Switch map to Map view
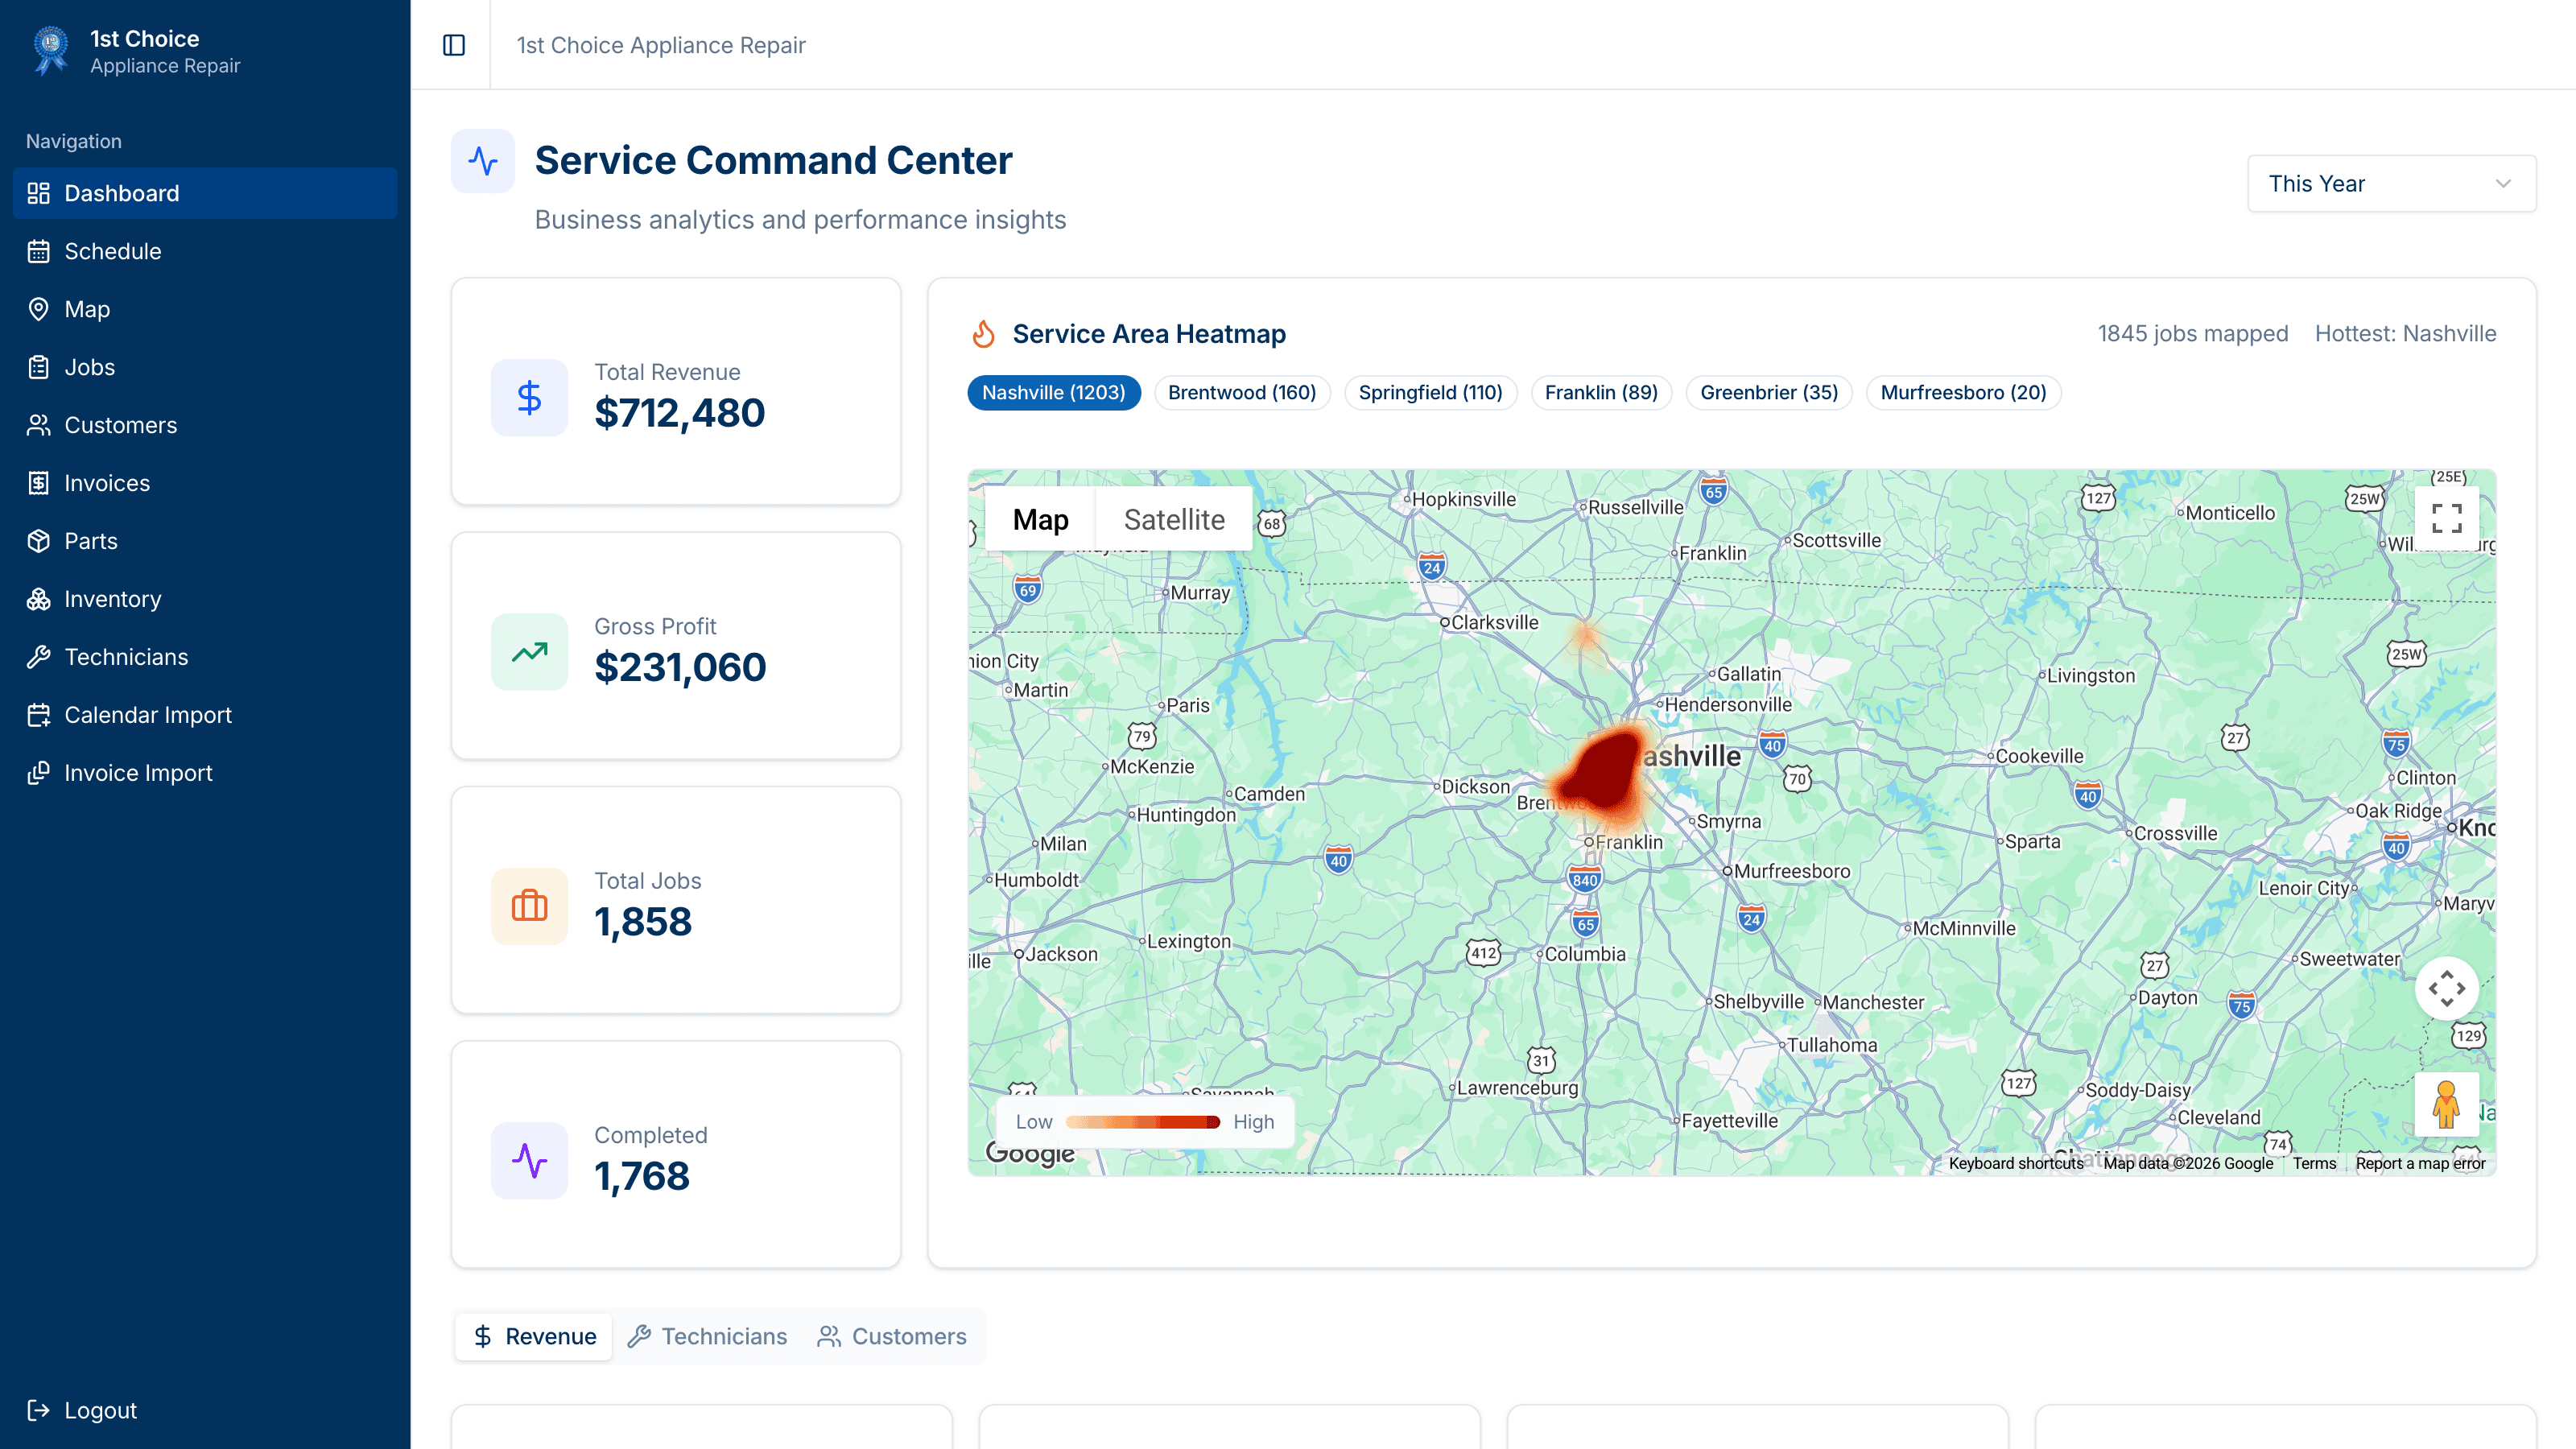The image size is (2576, 1449). 1040,519
